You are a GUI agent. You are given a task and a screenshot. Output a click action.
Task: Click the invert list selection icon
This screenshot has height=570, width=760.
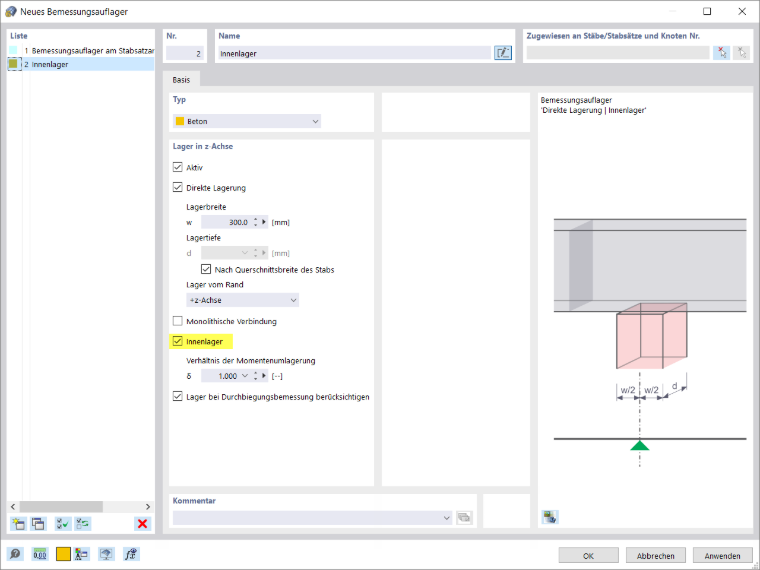[x=82, y=523]
